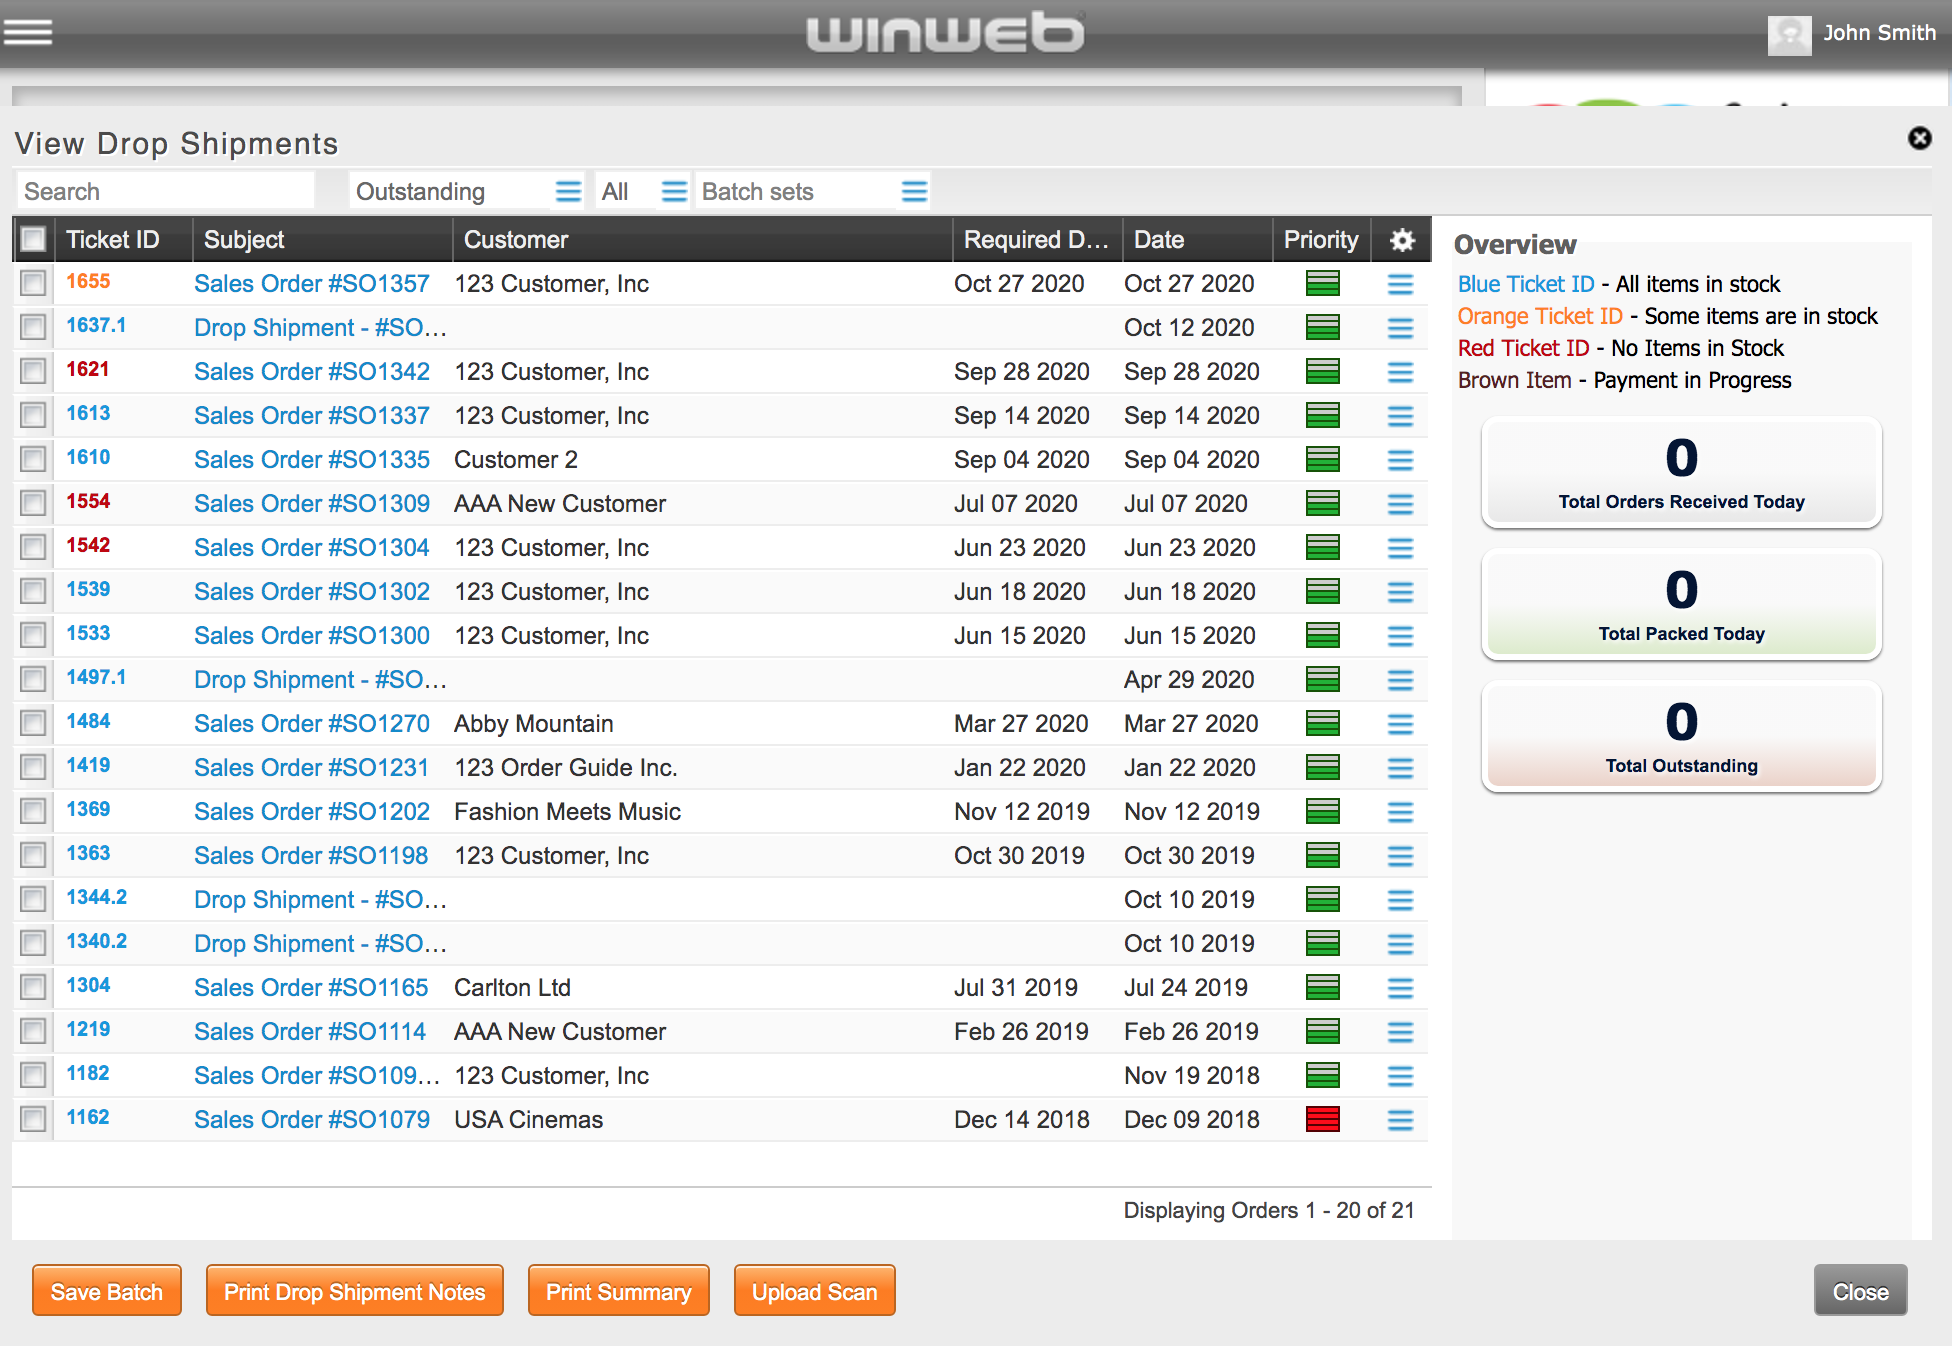Click John Smith user avatar

1789,34
